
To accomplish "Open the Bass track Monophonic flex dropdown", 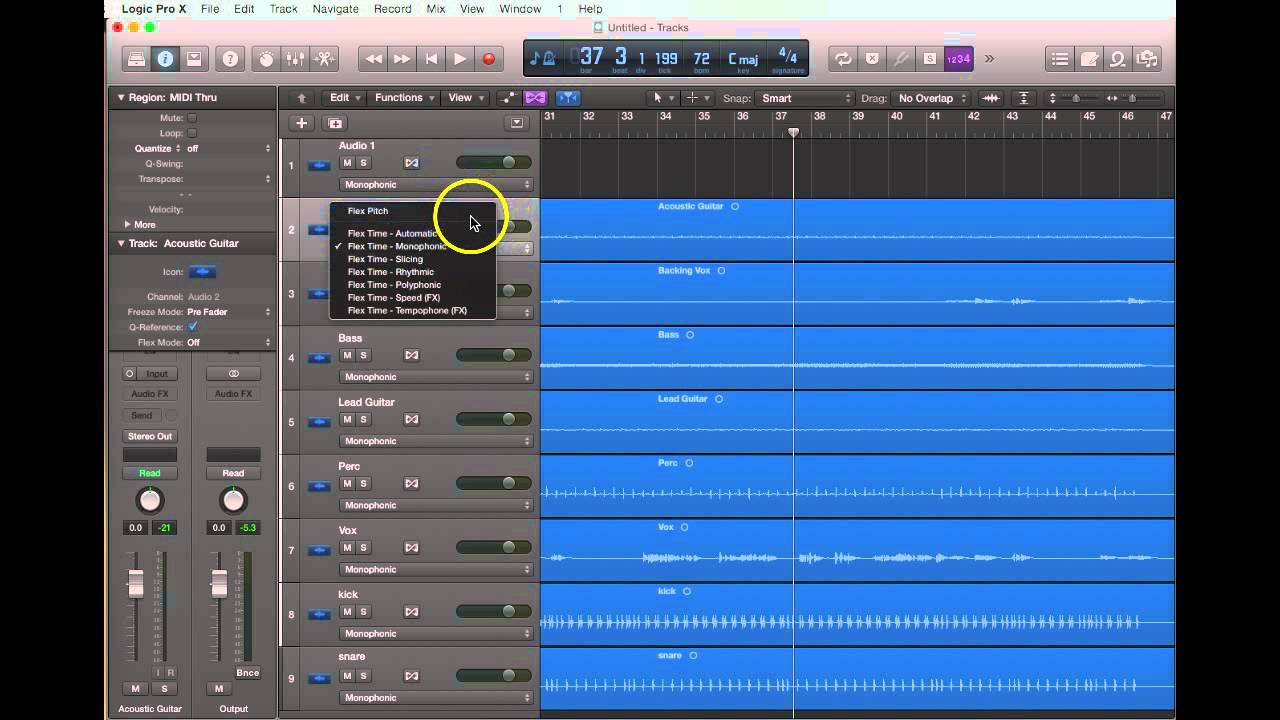I will click(436, 377).
